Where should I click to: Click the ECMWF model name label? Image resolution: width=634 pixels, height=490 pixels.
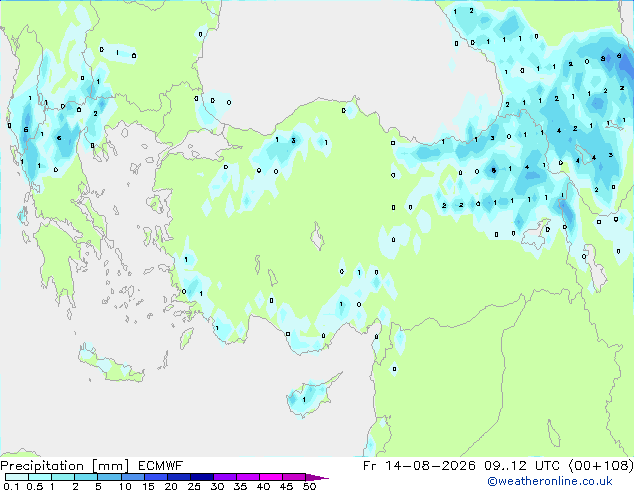161,466
